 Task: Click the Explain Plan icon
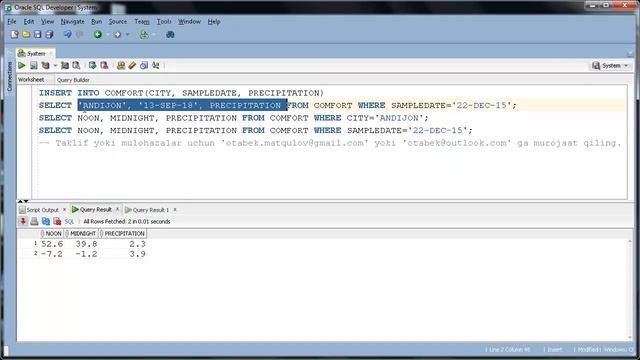tap(45, 65)
